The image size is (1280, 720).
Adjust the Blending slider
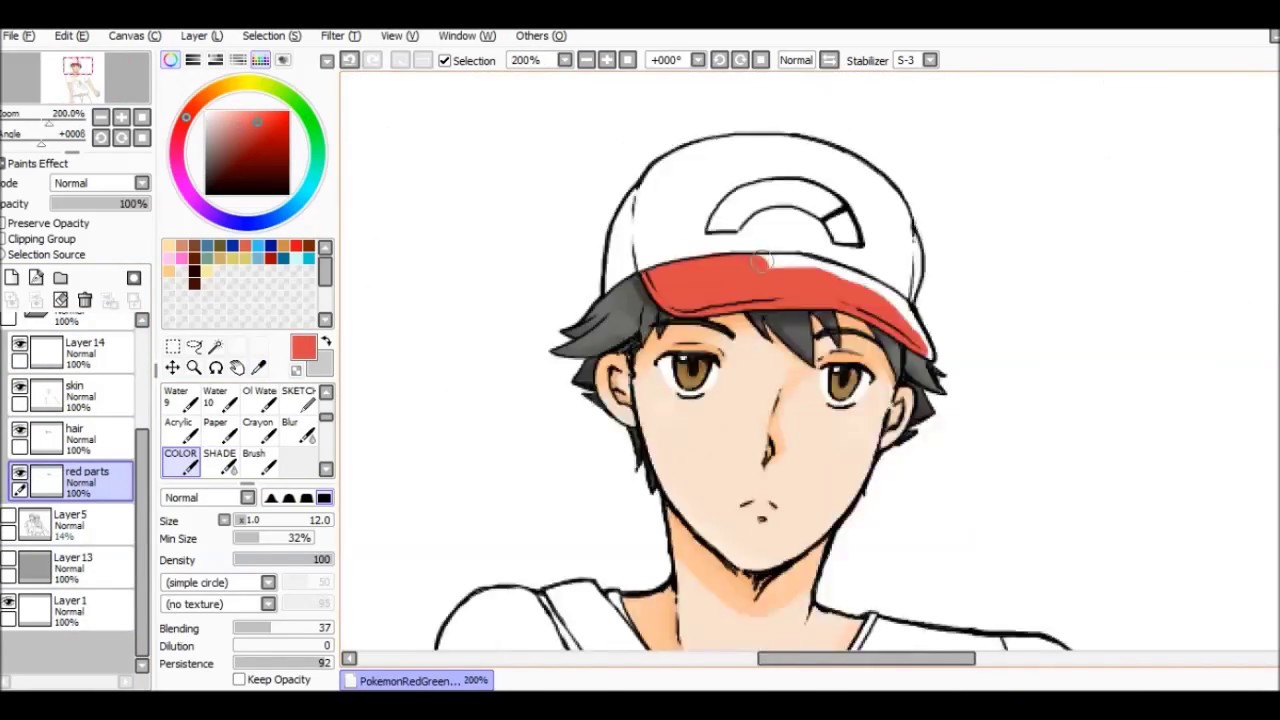[283, 629]
